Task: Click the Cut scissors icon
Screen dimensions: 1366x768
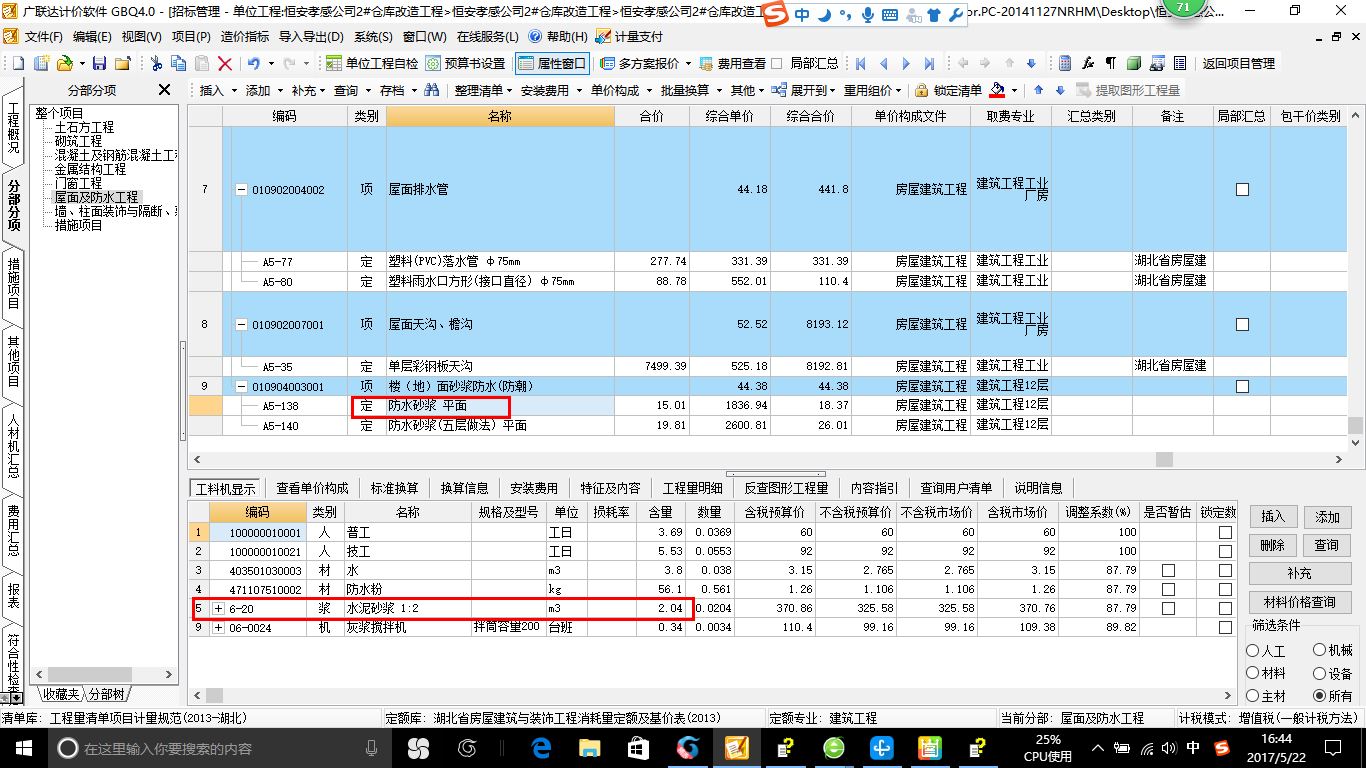Action: (156, 63)
